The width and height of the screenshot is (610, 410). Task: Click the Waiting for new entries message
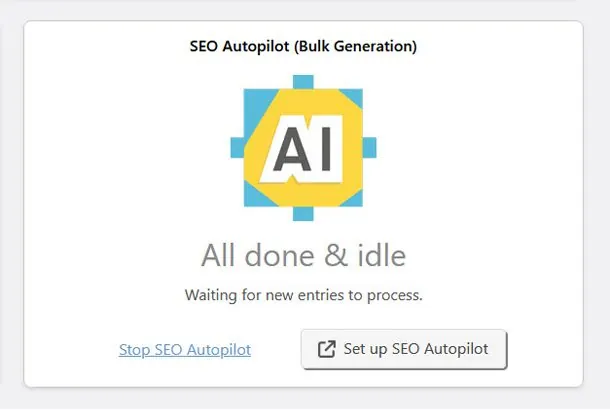303,295
